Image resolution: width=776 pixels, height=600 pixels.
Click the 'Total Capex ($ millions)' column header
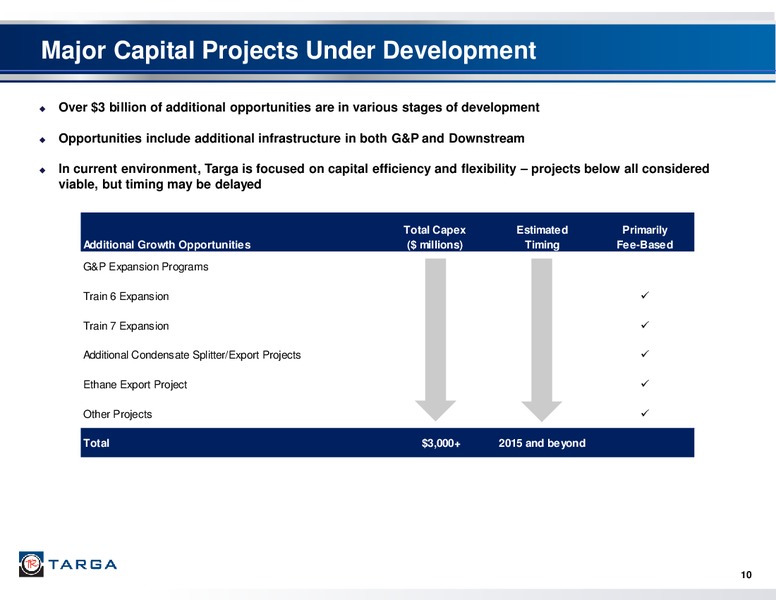pyautogui.click(x=435, y=237)
